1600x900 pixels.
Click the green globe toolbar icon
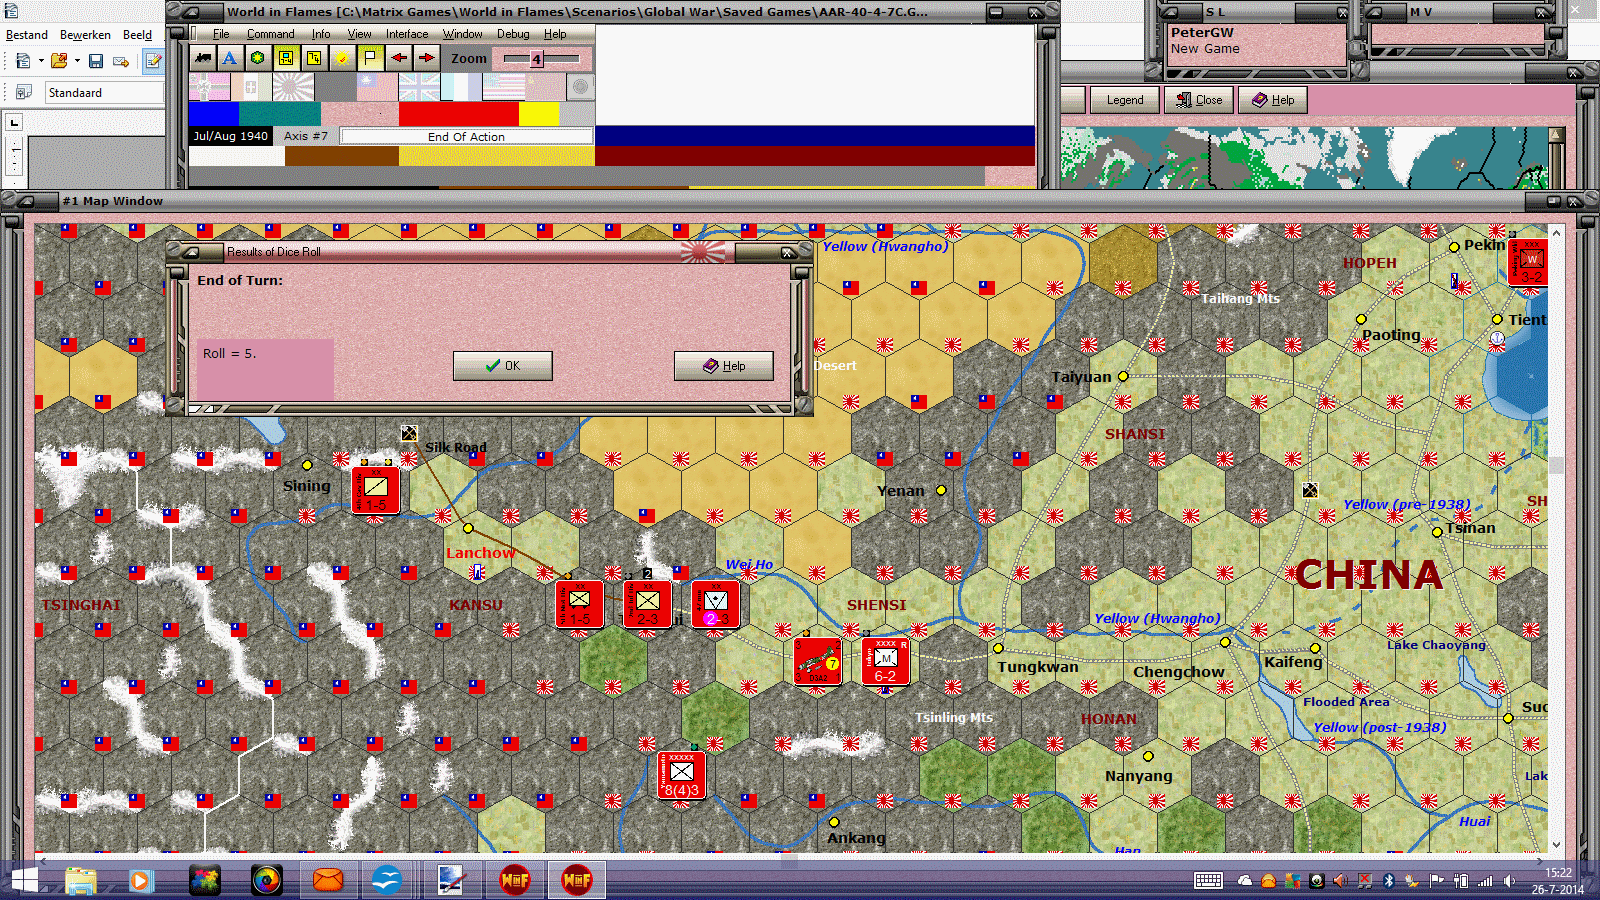256,58
